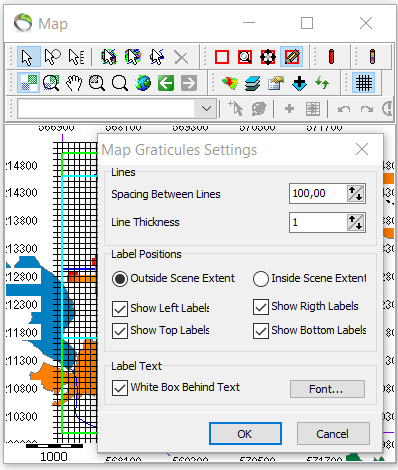Open the Font... dialog button

coord(327,389)
